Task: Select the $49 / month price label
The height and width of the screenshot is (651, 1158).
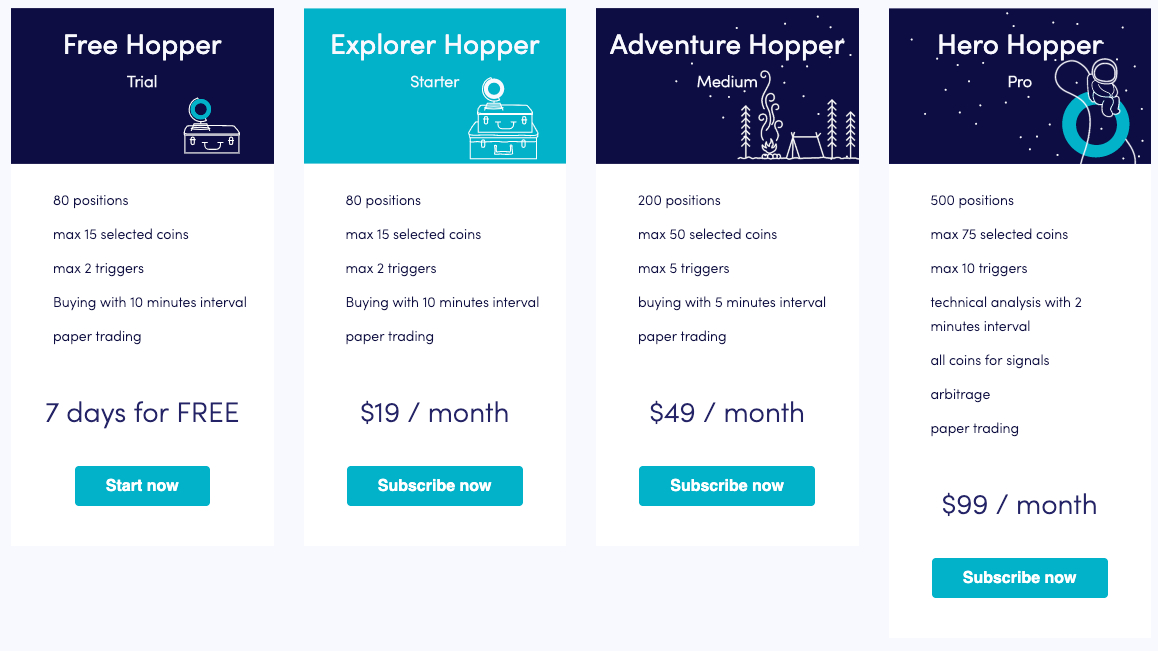Action: click(727, 413)
